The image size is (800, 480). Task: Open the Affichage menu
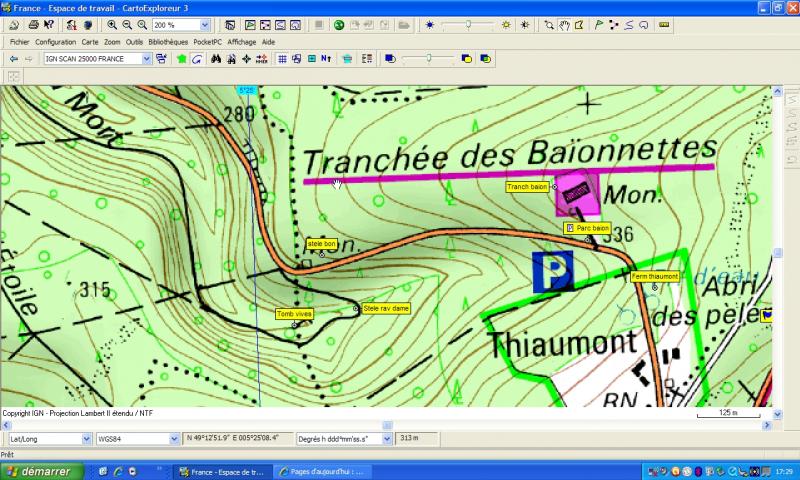click(x=242, y=42)
